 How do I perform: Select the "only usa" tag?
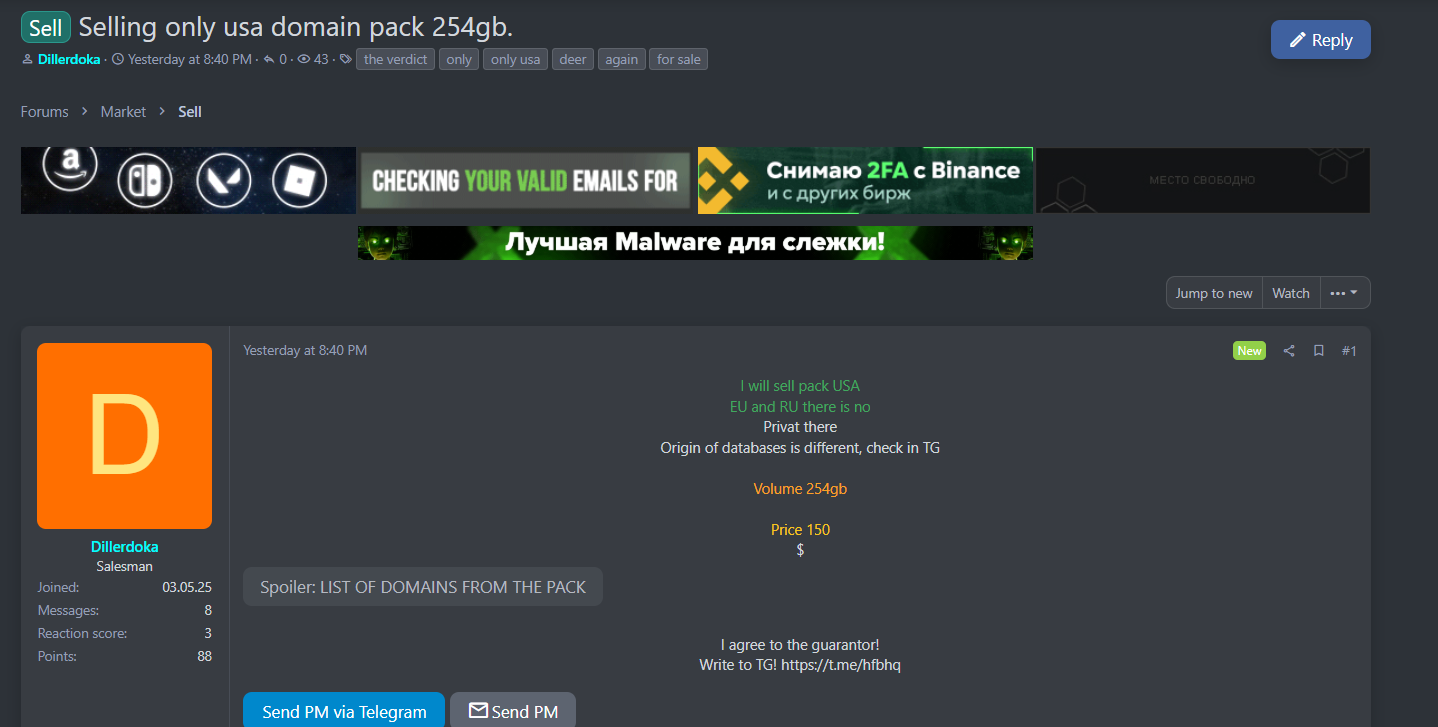(x=515, y=59)
